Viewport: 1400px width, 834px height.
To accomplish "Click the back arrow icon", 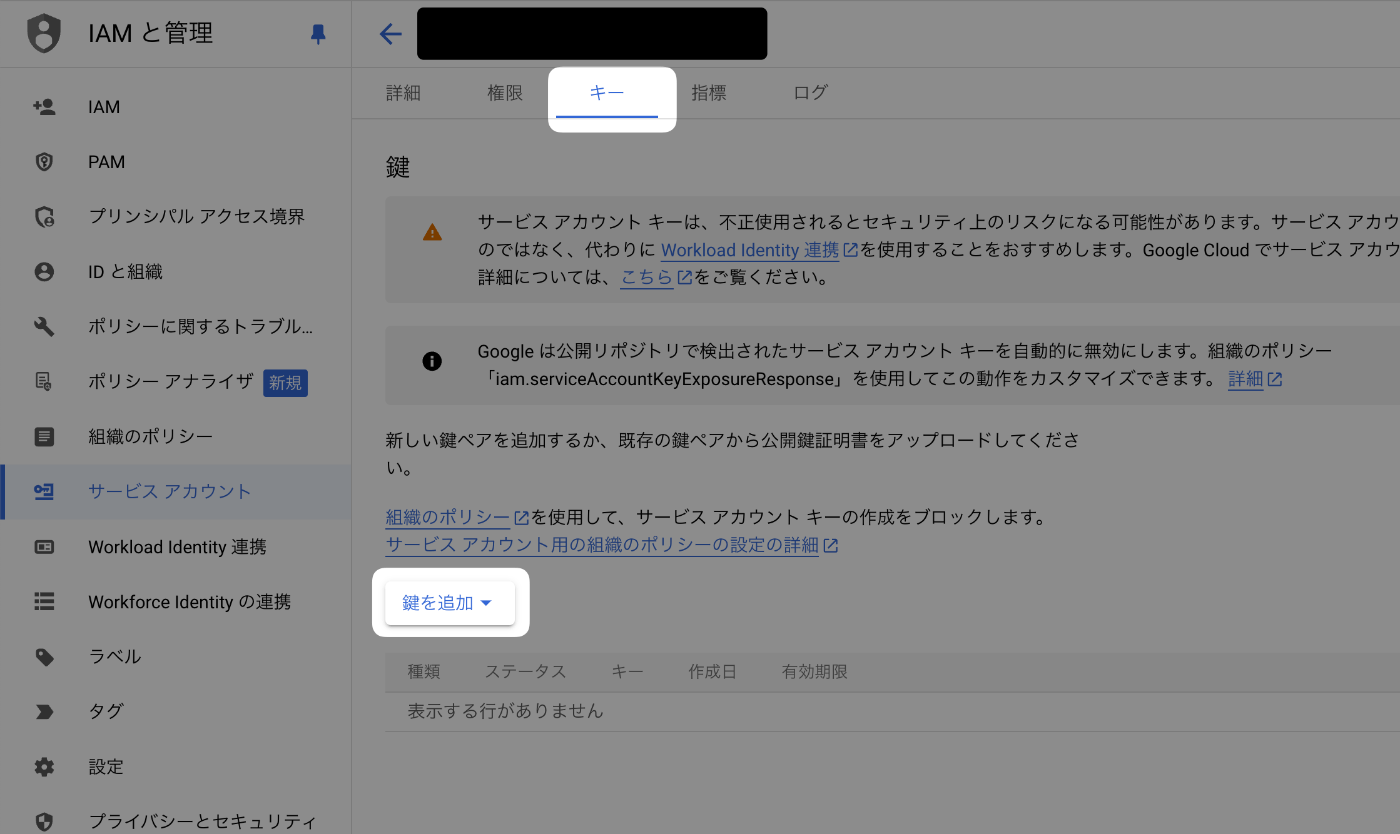I will pos(390,34).
